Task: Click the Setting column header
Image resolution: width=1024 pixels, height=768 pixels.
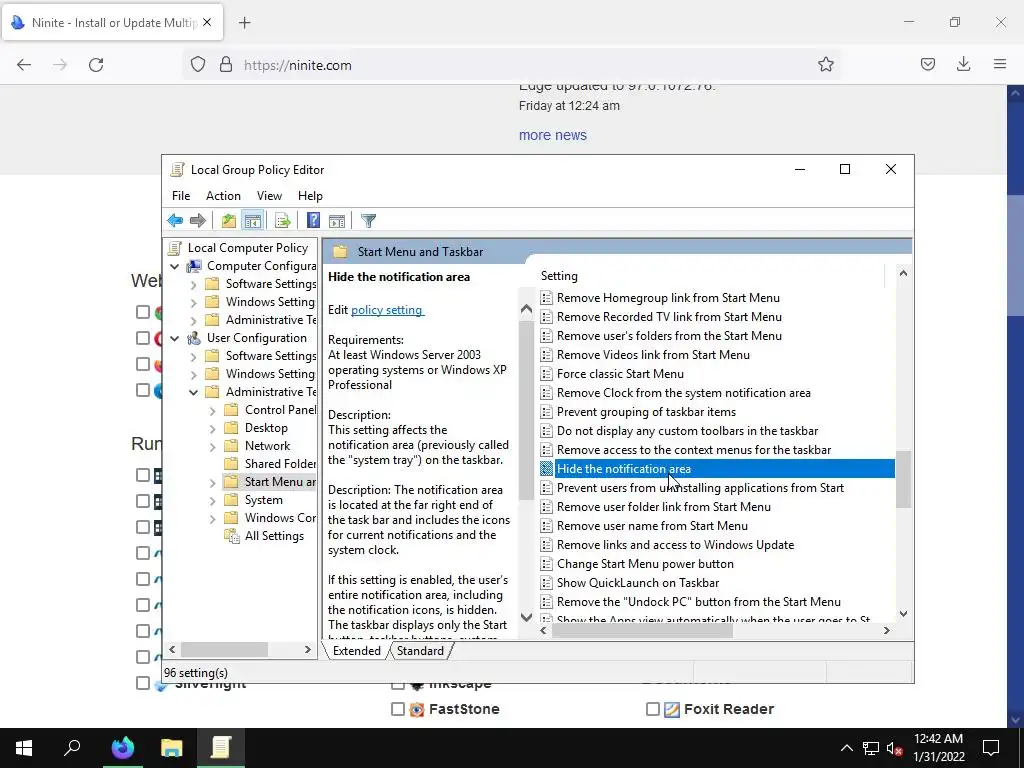Action: click(711, 276)
